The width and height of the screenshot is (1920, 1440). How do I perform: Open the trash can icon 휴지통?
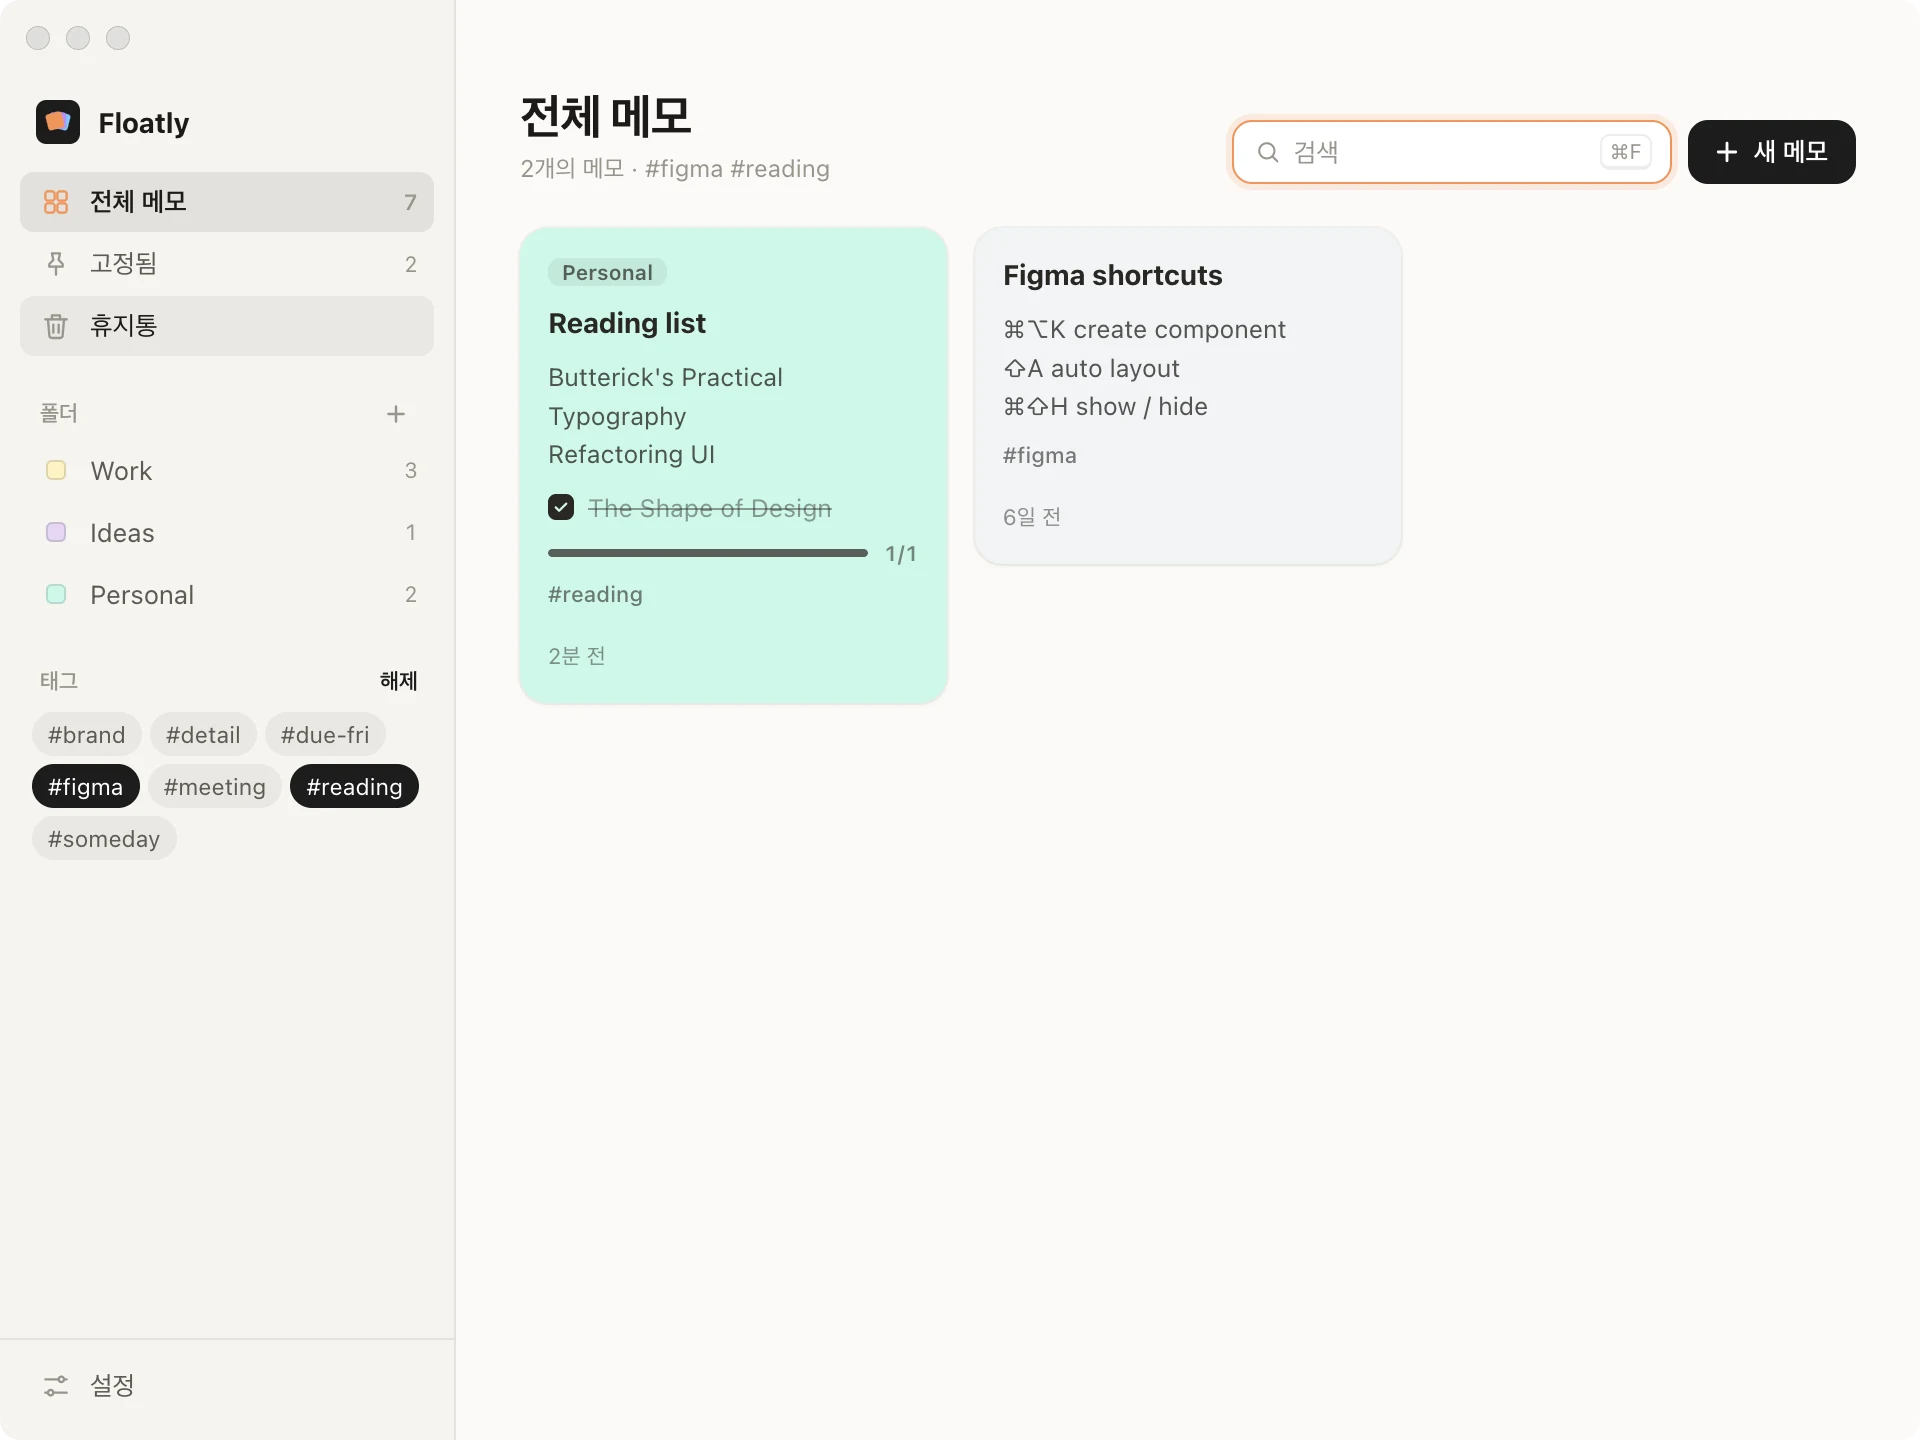tap(56, 326)
